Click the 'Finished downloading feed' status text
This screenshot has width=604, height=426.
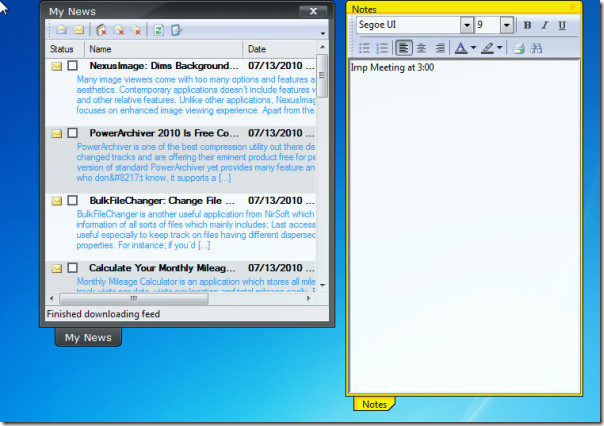103,314
